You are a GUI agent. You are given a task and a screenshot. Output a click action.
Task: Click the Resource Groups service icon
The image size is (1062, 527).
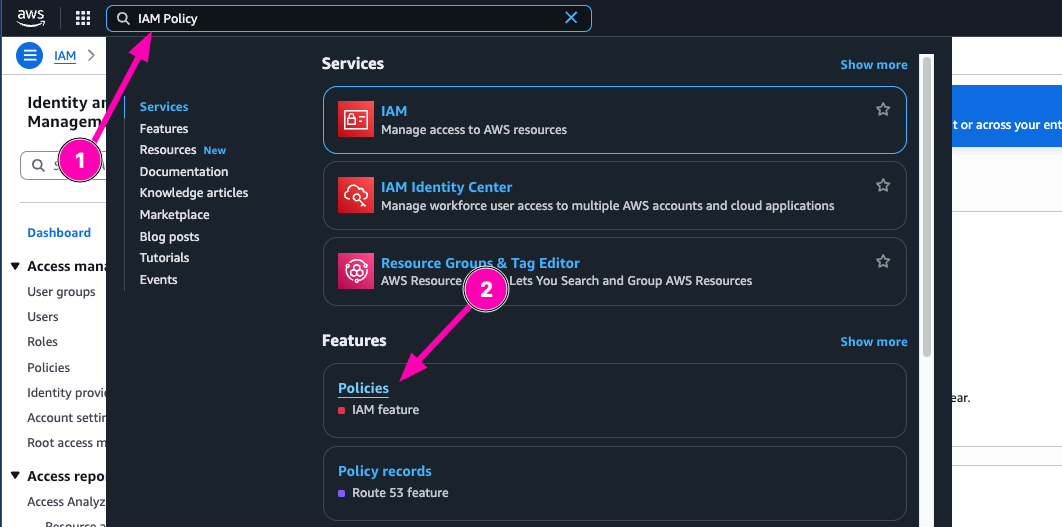pos(355,271)
